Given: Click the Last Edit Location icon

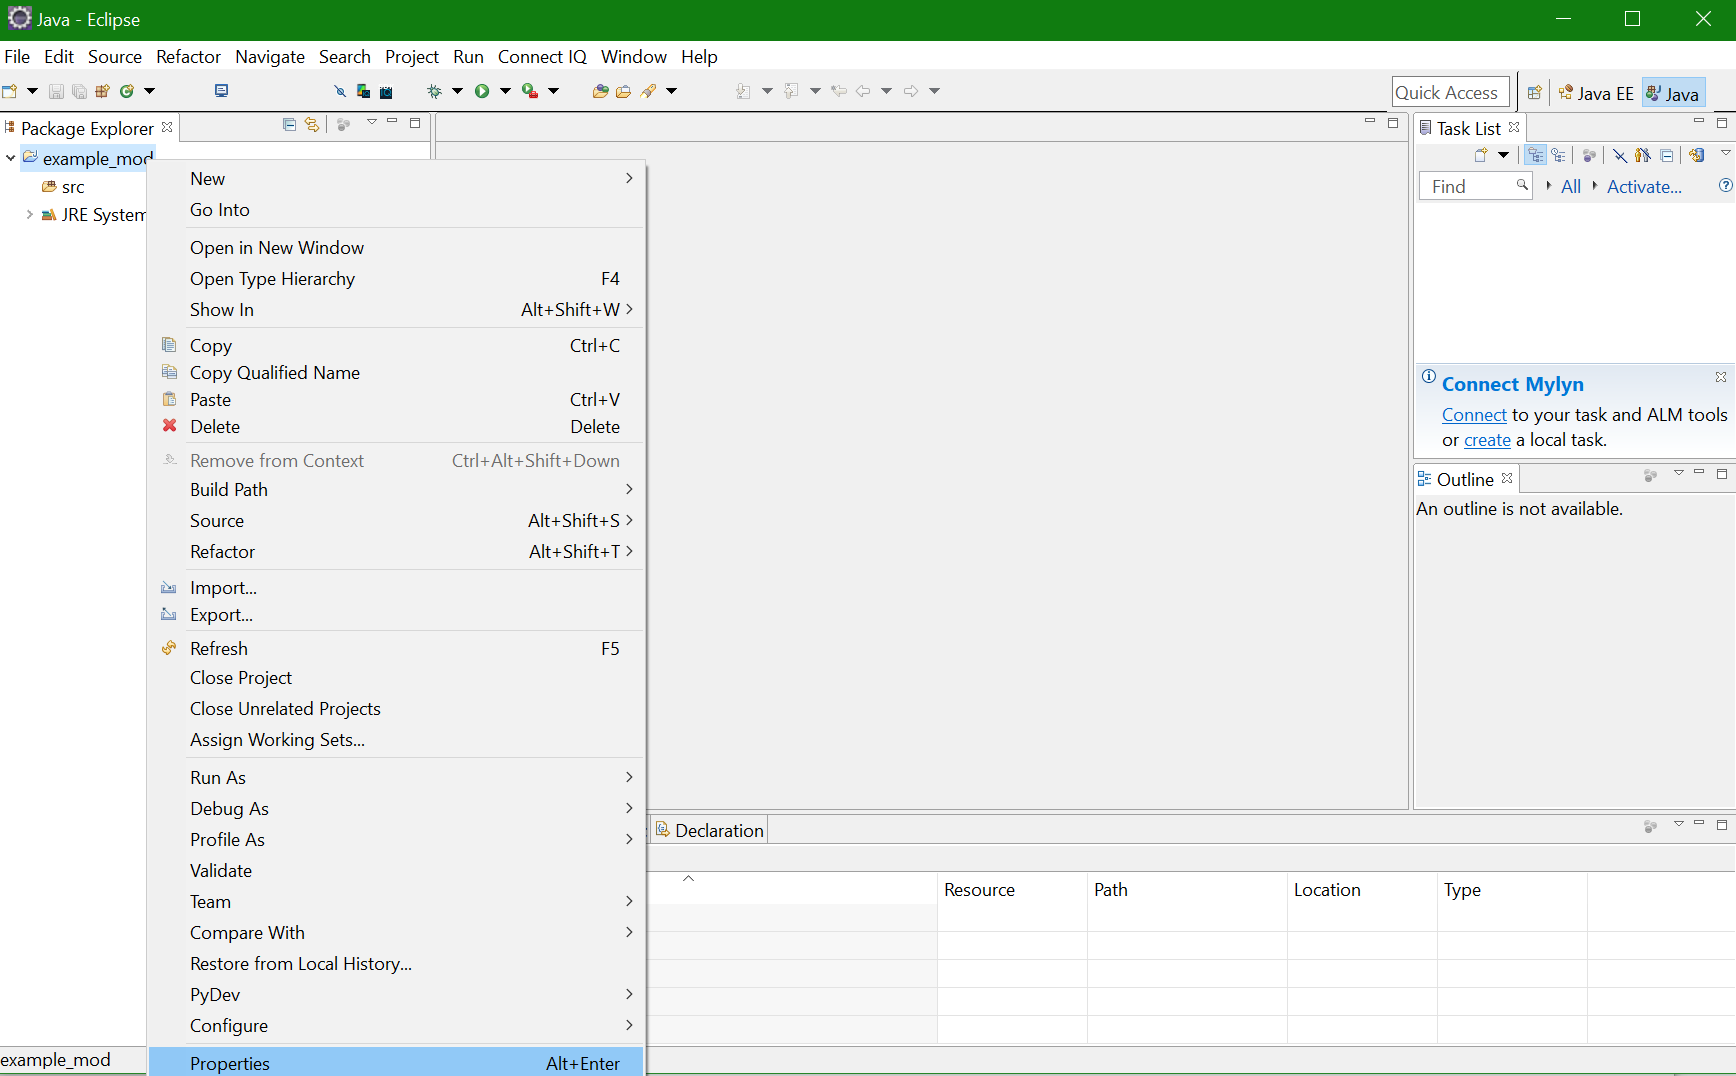Looking at the screenshot, I should point(839,91).
